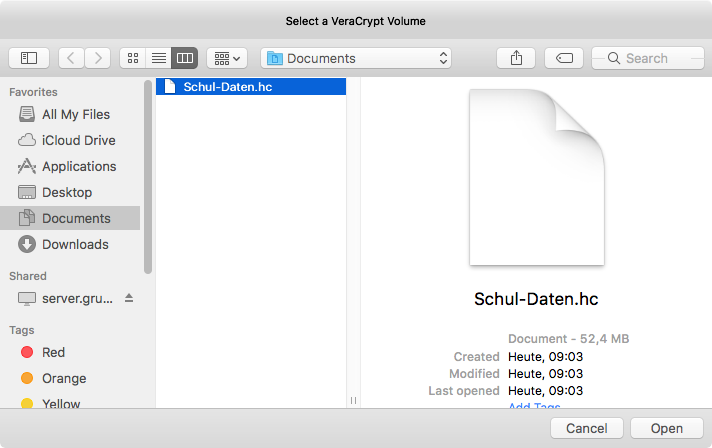Select the Red tag
712x448 pixels.
[53, 352]
